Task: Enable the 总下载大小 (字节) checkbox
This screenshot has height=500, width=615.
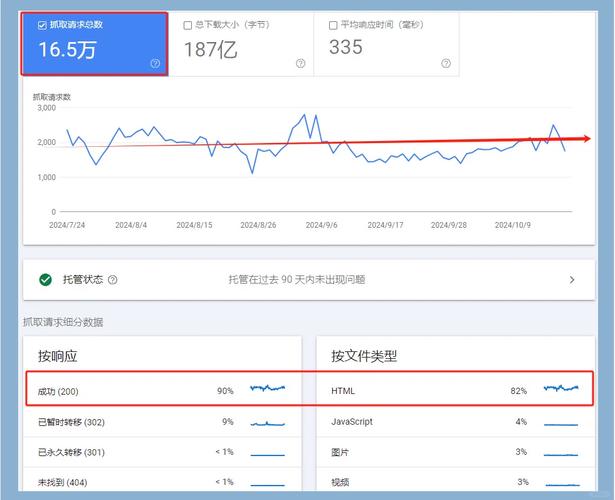Action: pos(187,25)
